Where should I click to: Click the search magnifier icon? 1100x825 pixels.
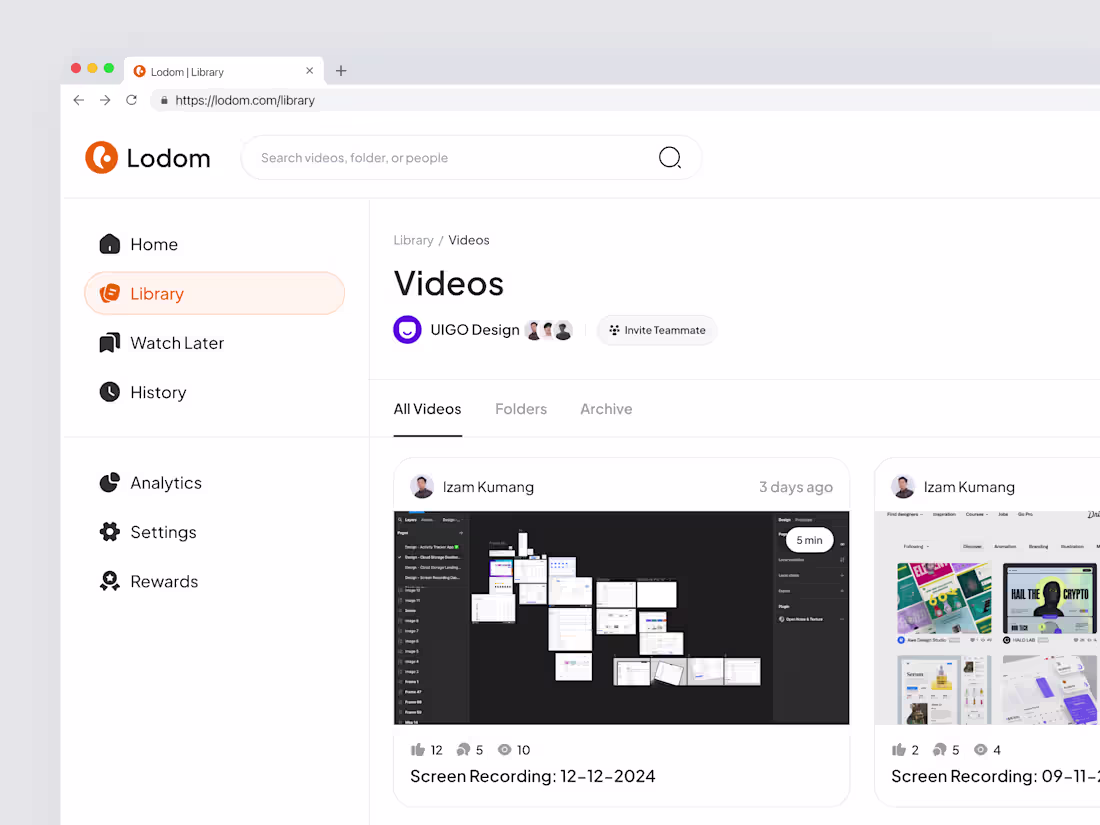click(x=669, y=157)
